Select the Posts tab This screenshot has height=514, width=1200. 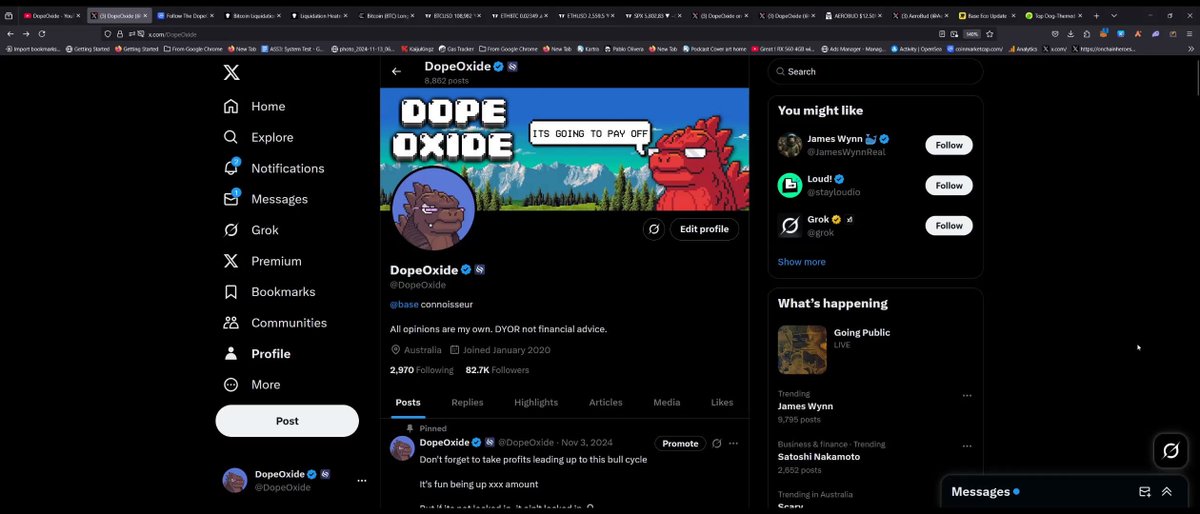[x=408, y=402]
